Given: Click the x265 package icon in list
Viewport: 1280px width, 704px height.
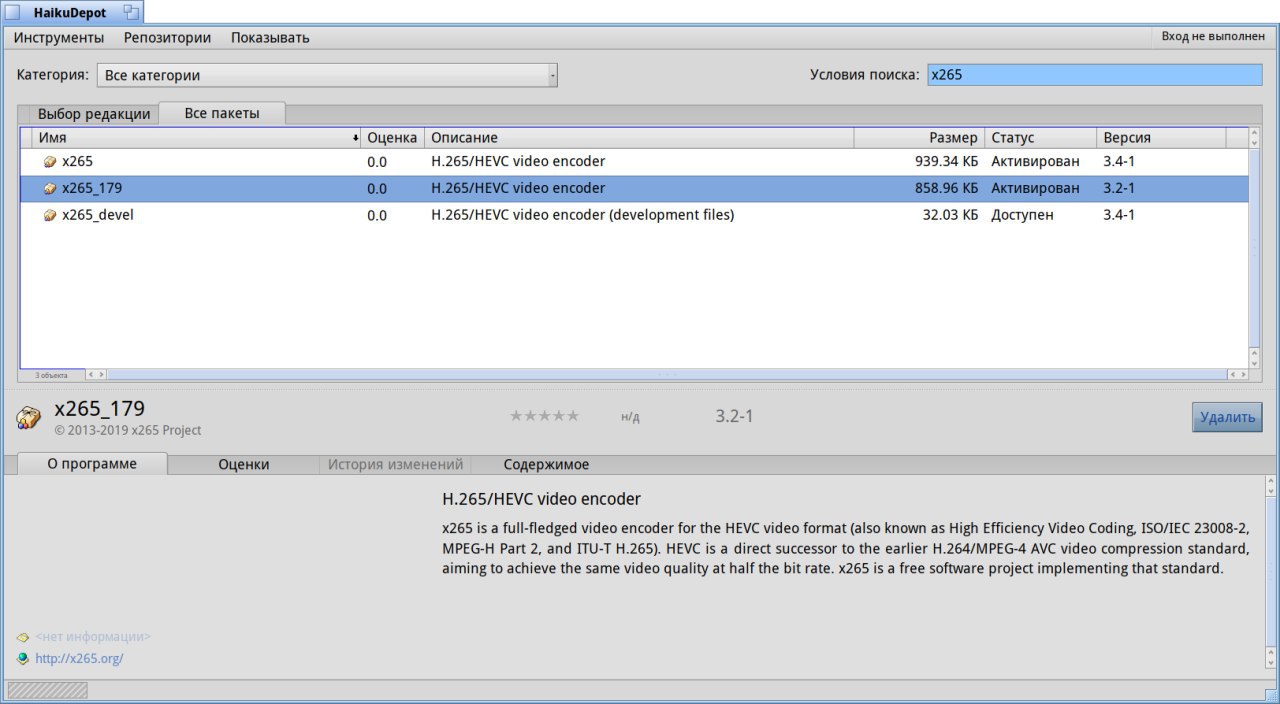Looking at the screenshot, I should tap(50, 161).
